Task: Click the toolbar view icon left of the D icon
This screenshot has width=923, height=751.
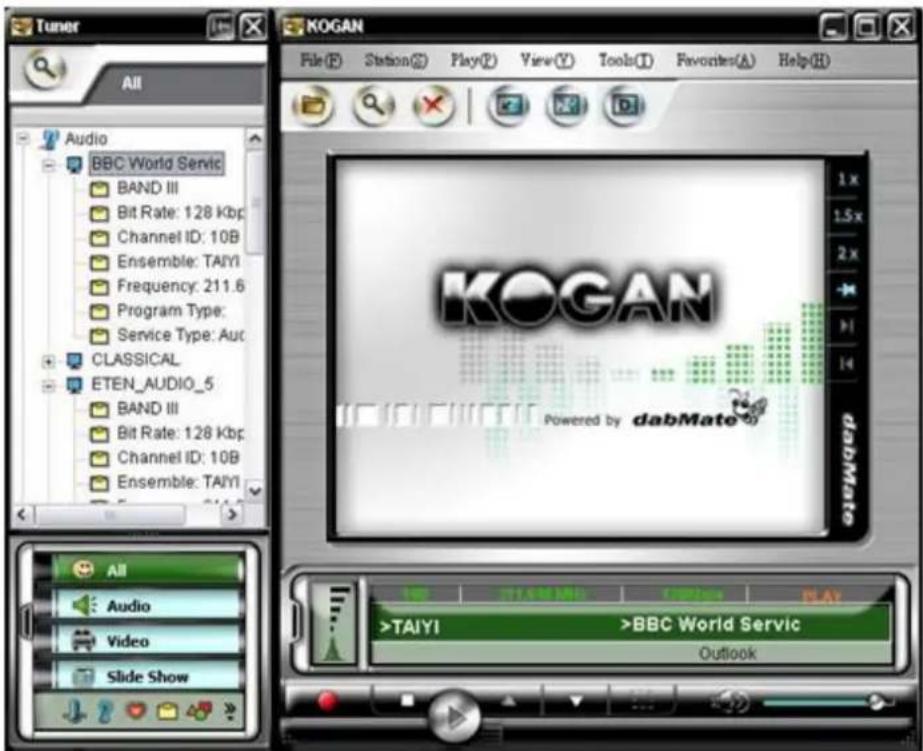Action: pos(566,106)
